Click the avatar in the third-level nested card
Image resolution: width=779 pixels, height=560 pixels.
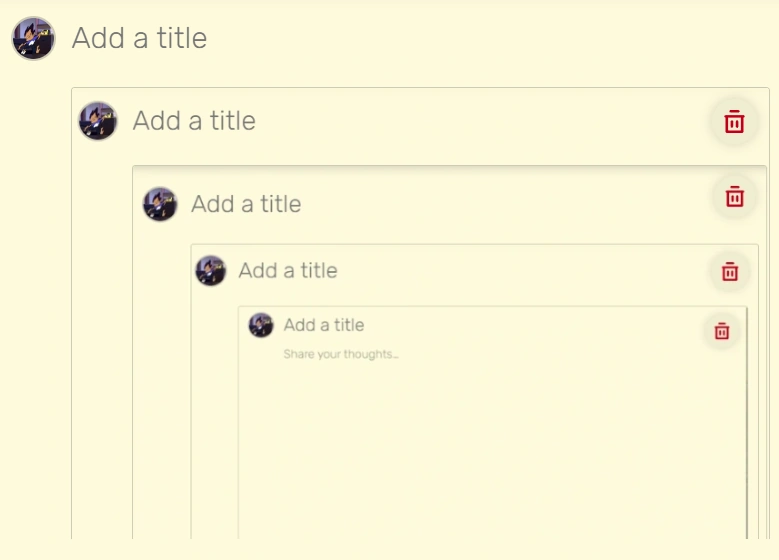[210, 271]
